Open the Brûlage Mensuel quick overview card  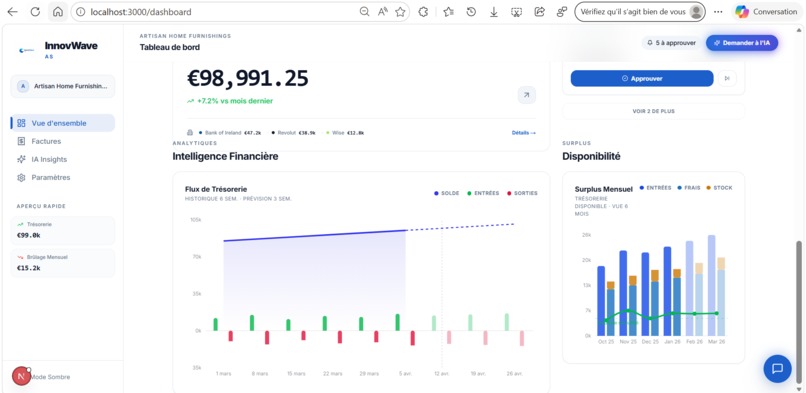[x=63, y=263]
